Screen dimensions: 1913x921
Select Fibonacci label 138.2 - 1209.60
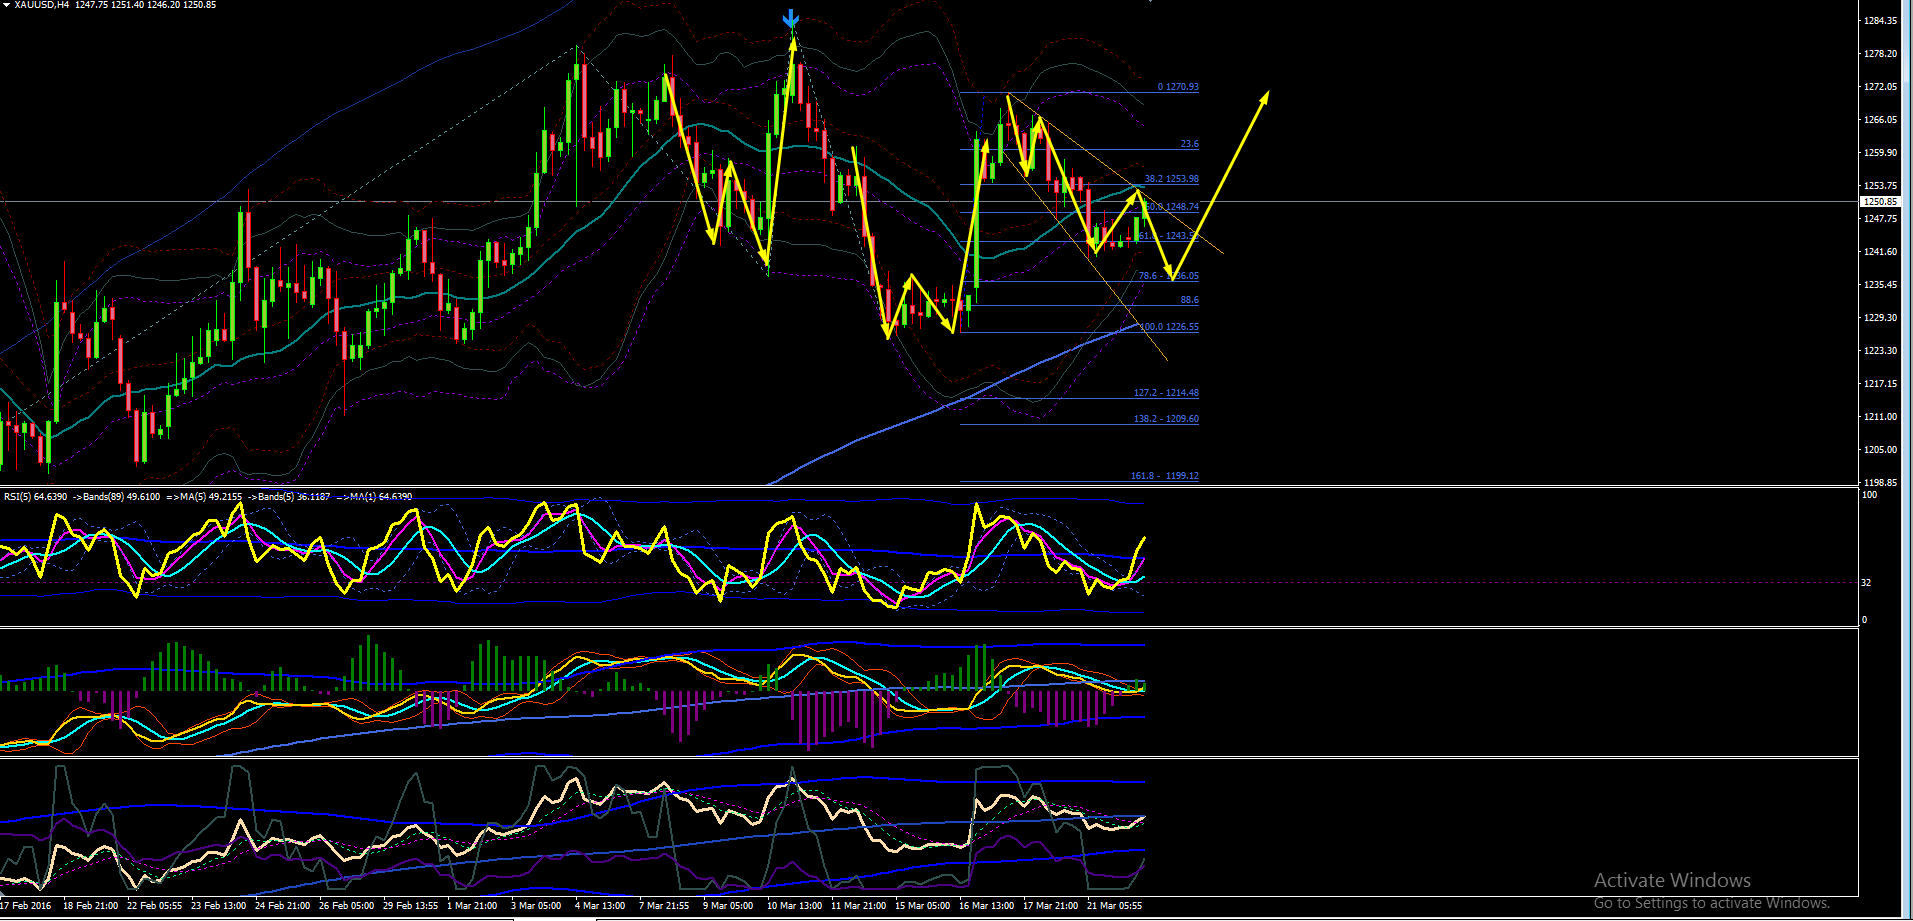point(1166,419)
